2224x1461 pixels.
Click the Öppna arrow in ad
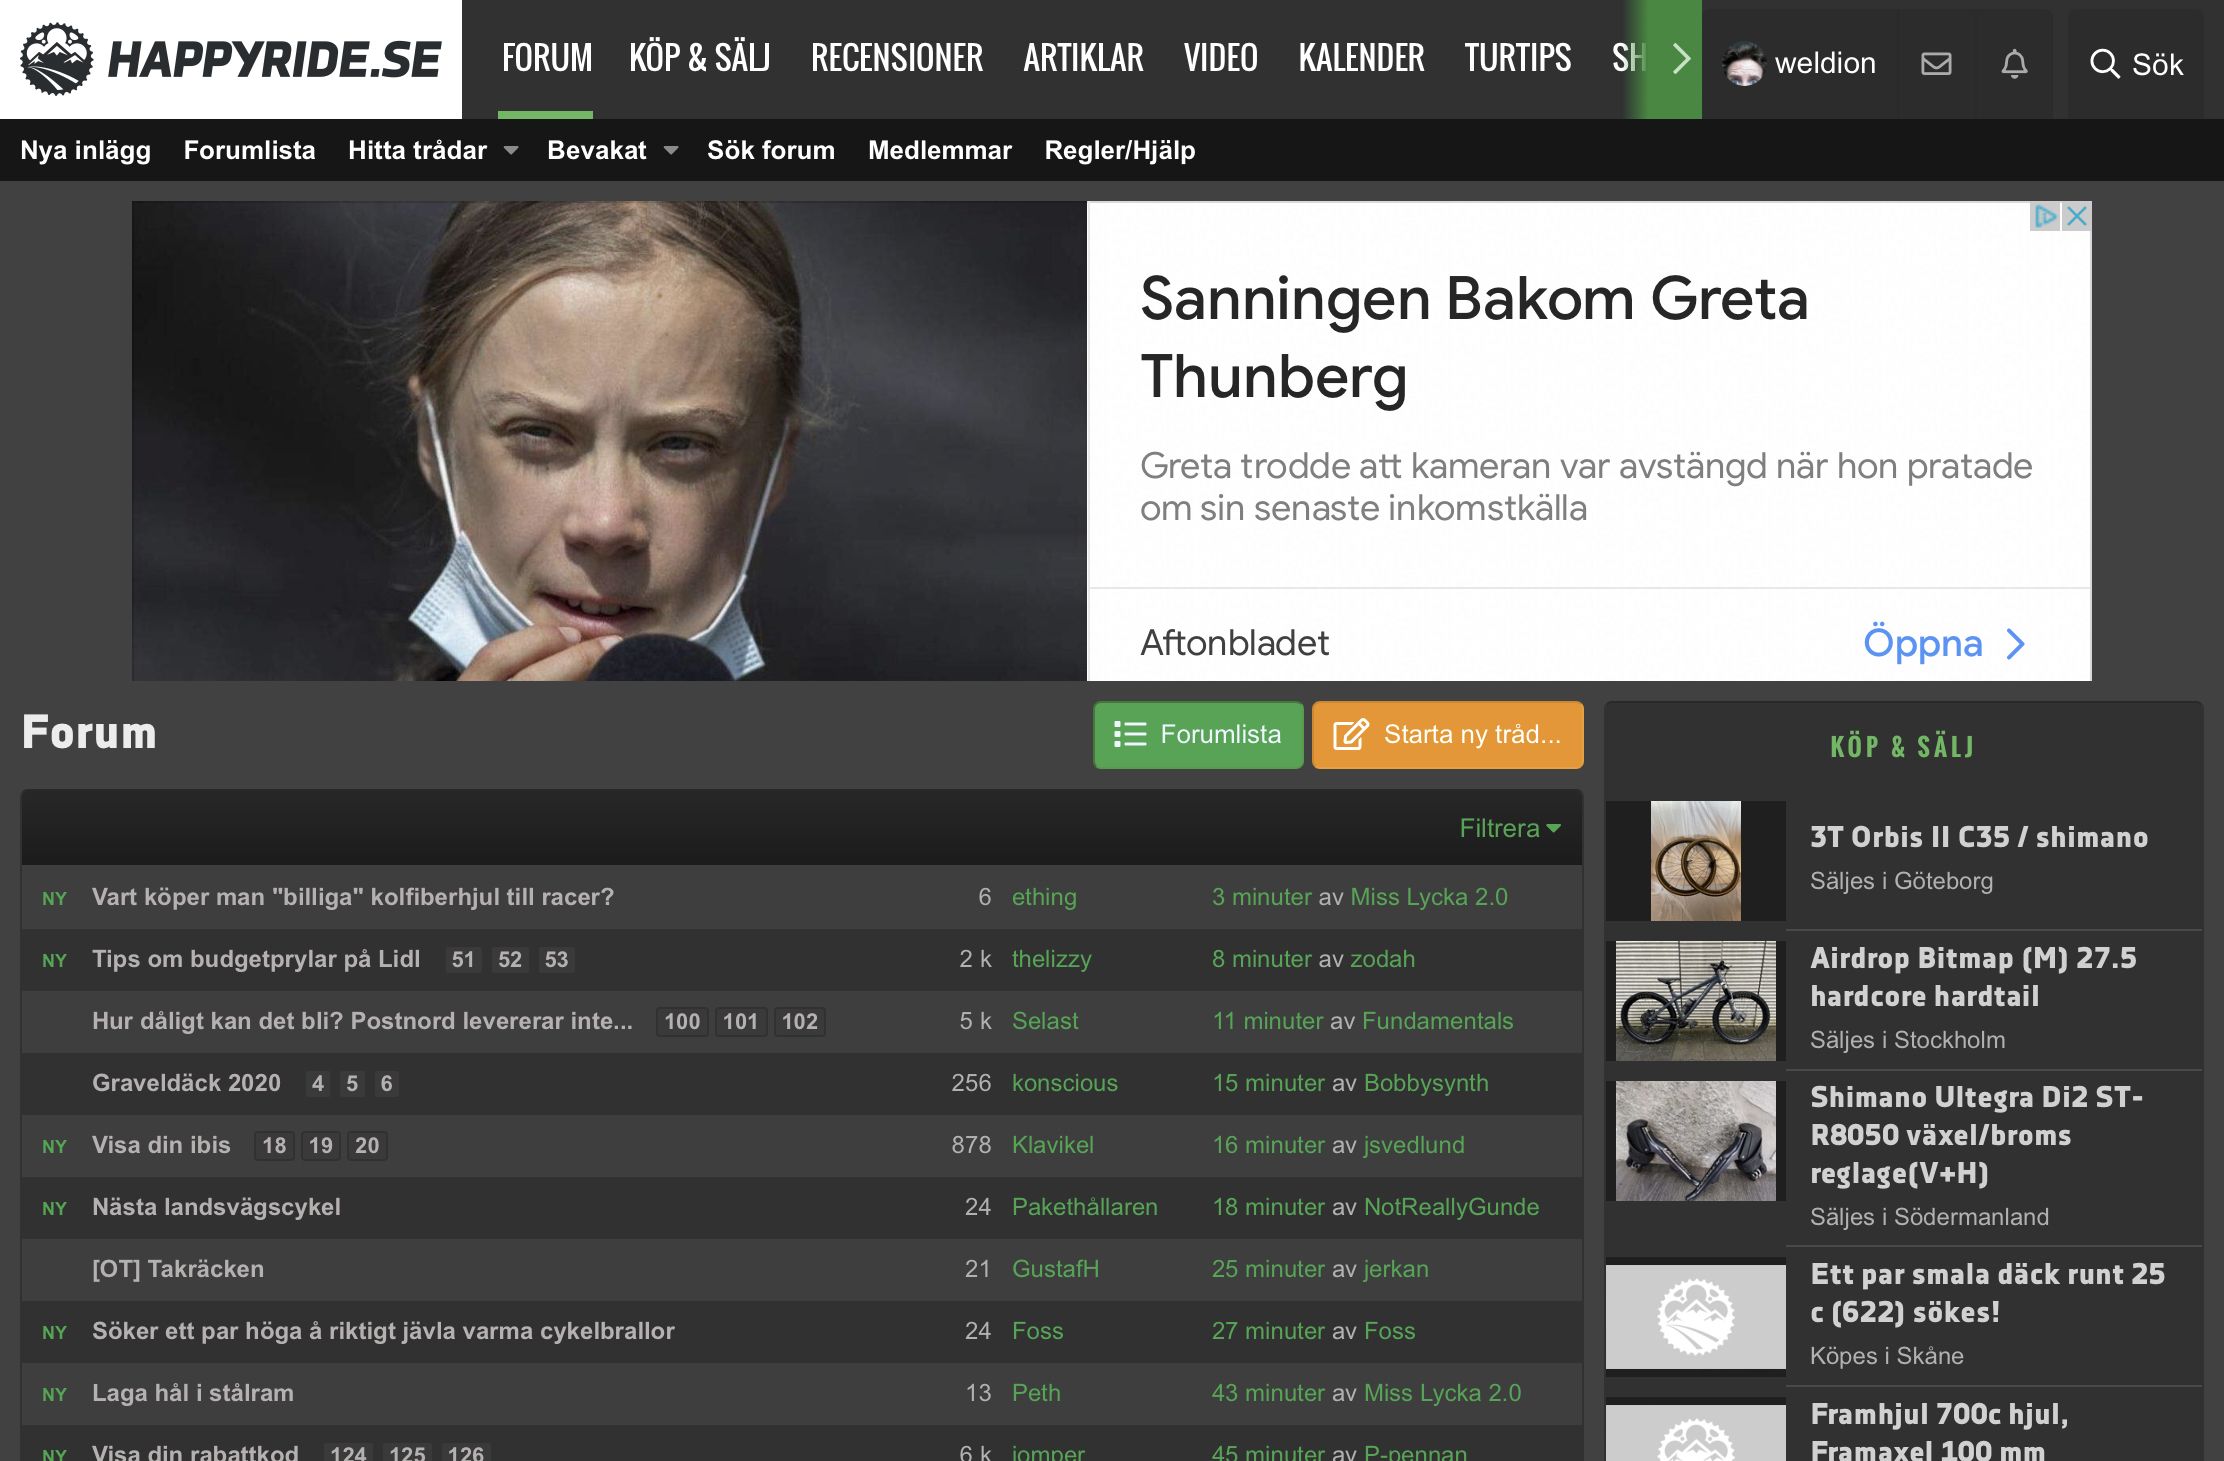click(2015, 644)
